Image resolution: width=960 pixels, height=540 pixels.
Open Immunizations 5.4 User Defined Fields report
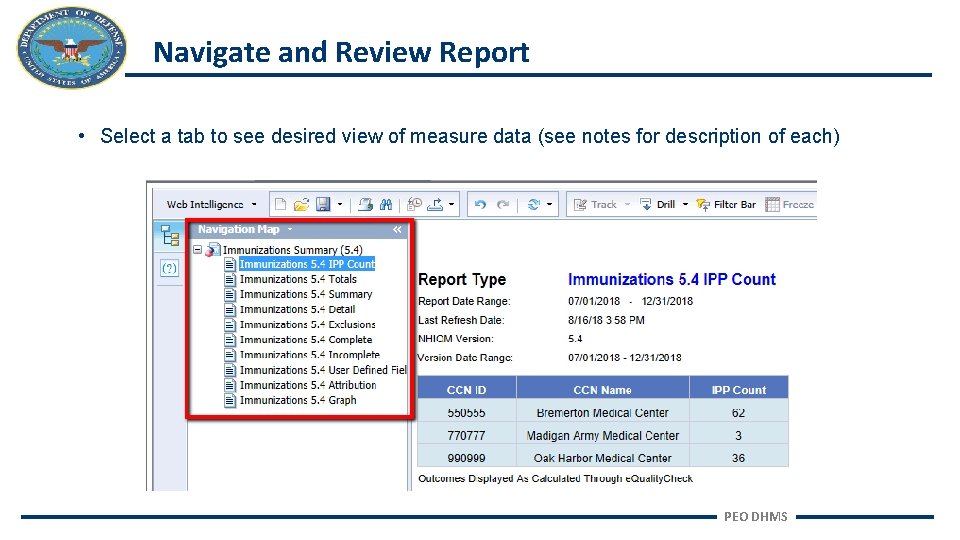[323, 370]
